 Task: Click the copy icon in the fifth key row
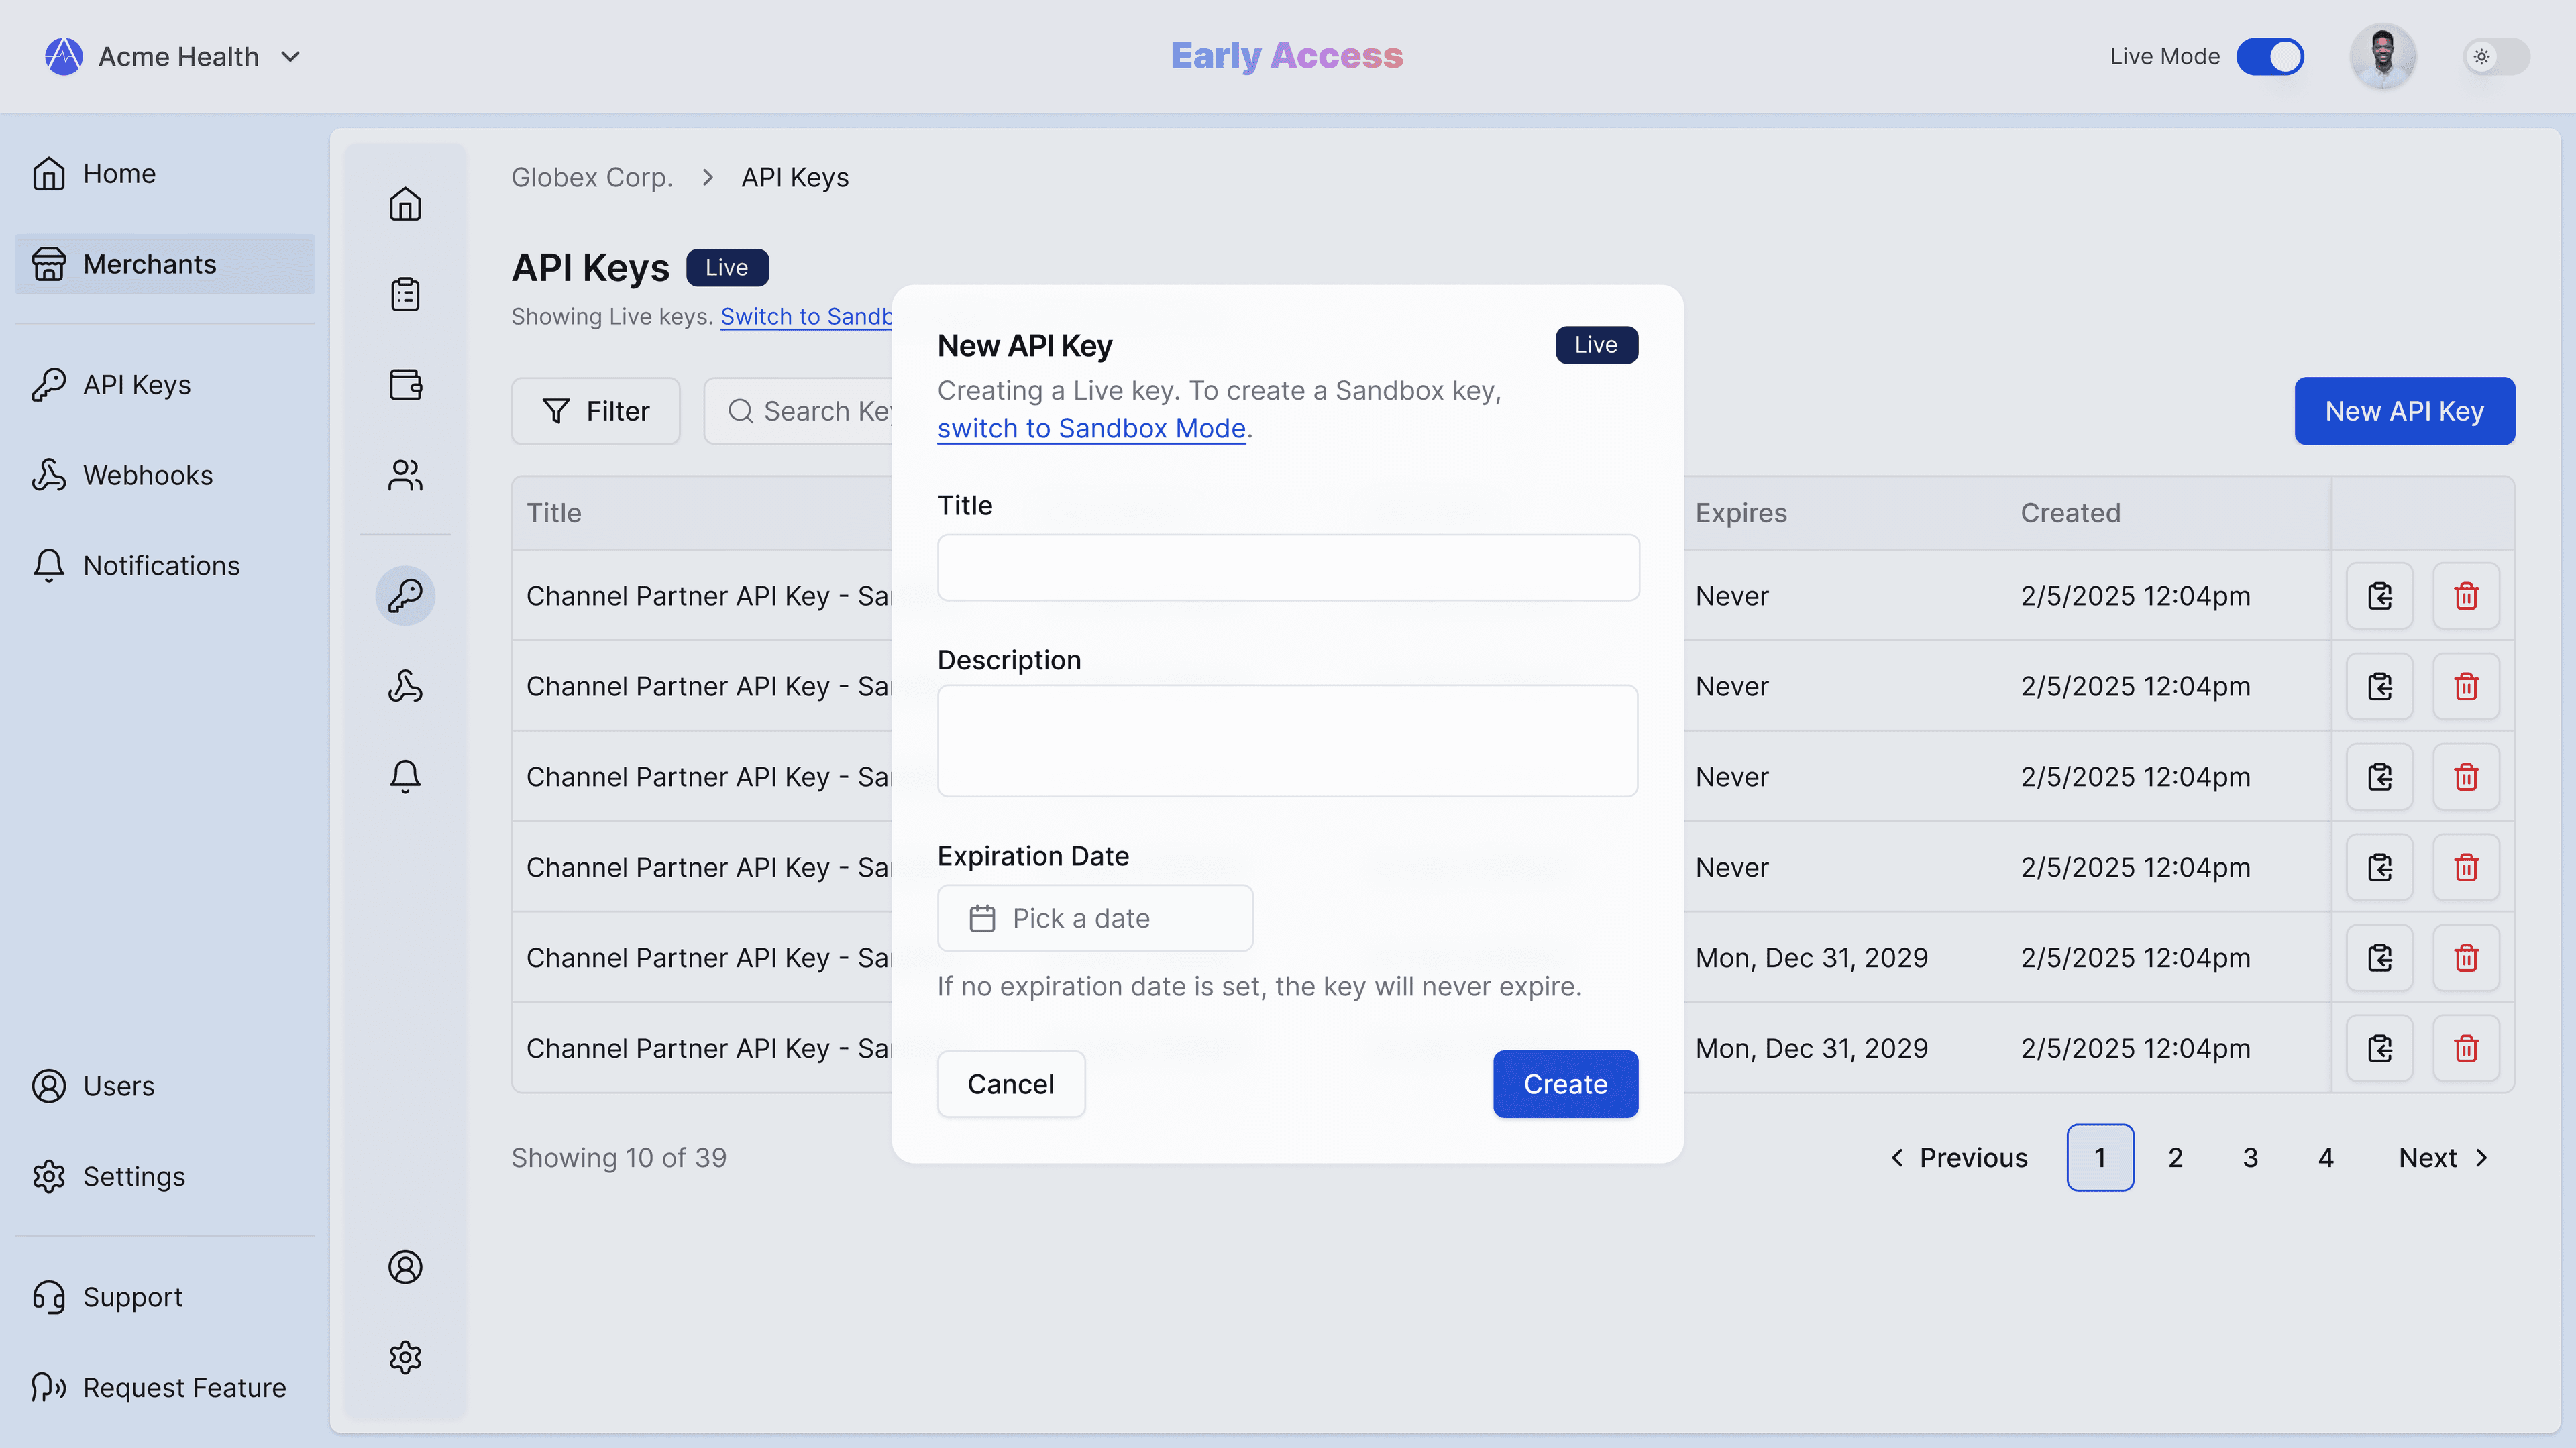click(x=2380, y=958)
